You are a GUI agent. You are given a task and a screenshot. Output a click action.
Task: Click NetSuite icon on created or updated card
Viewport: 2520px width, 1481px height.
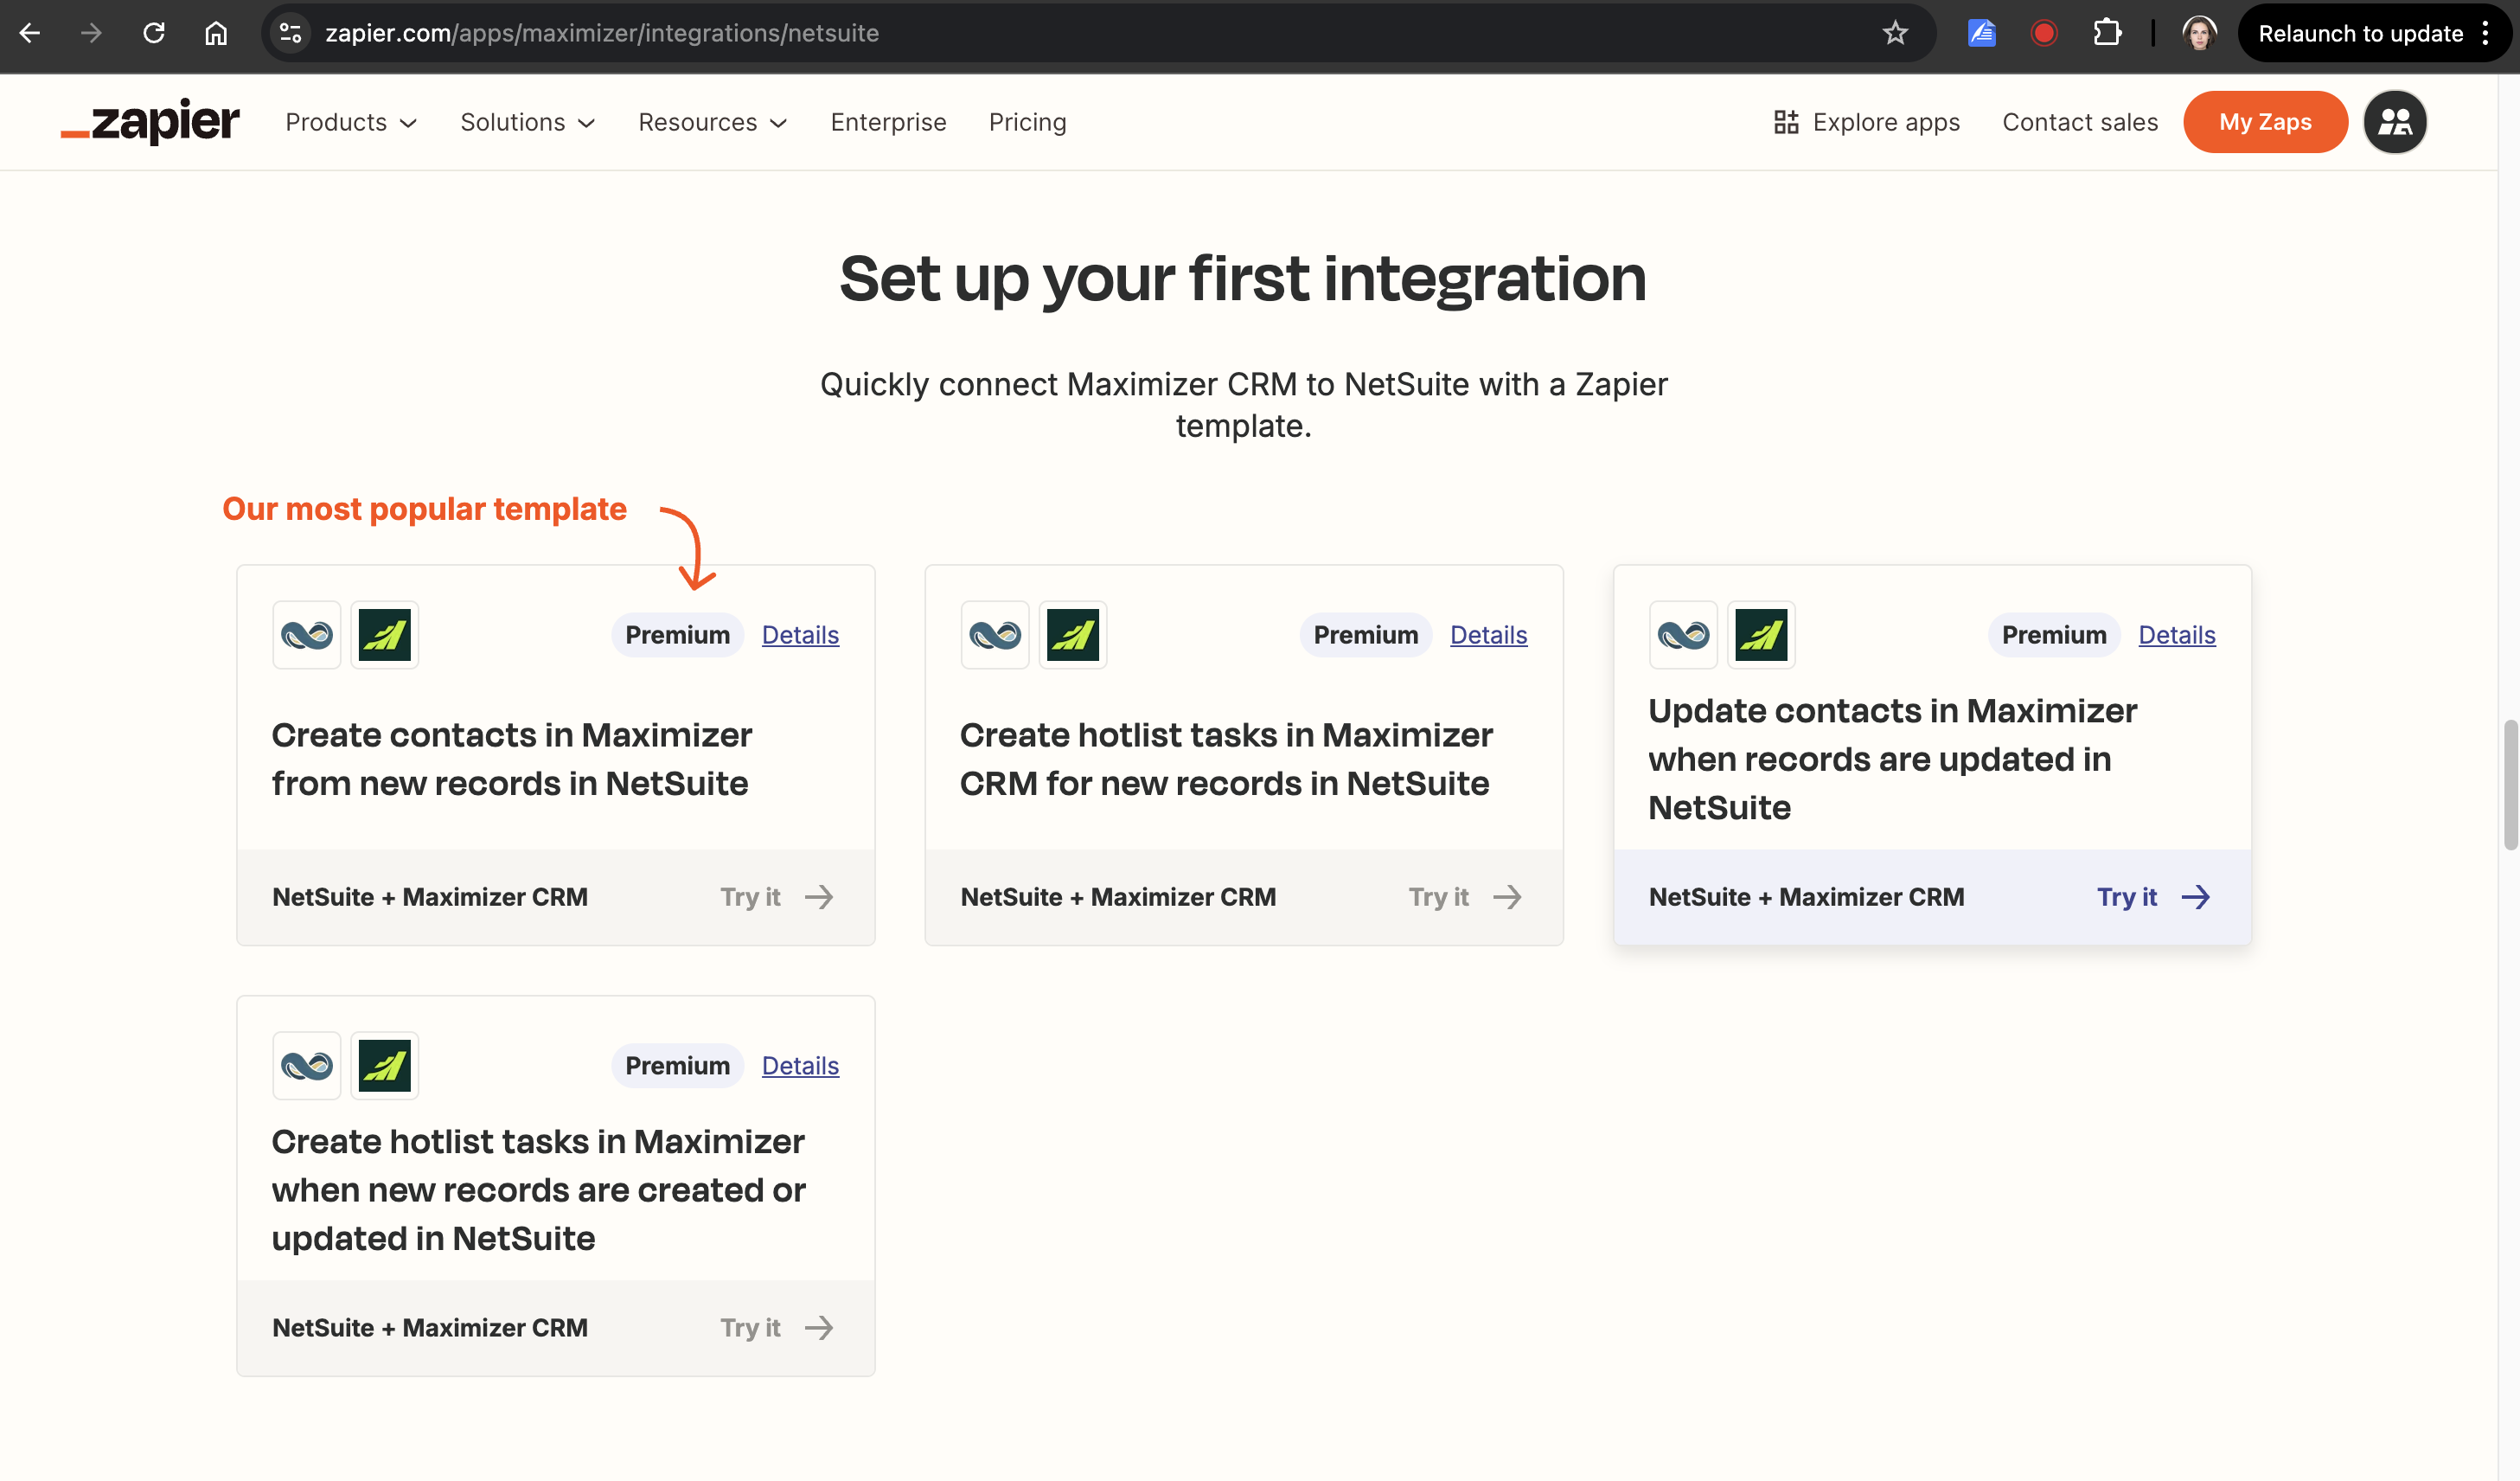tap(307, 1066)
